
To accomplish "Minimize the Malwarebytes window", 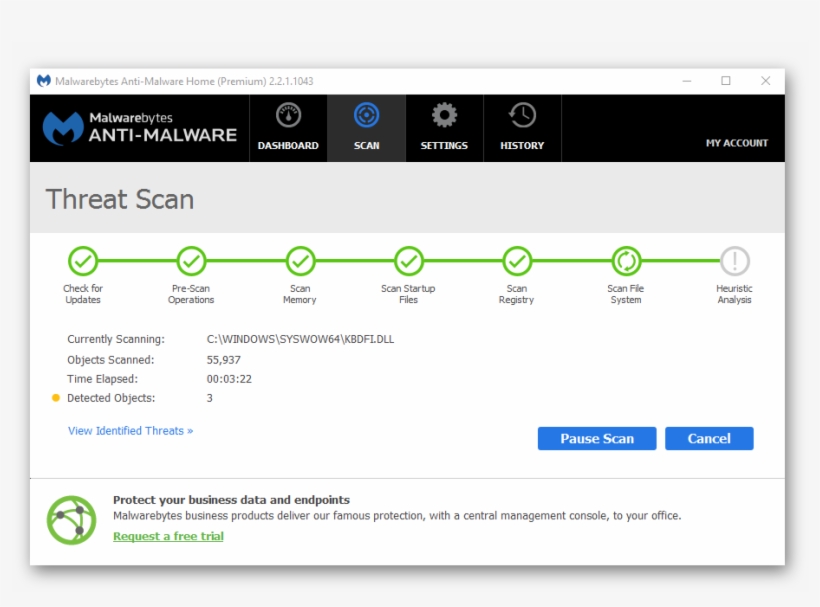I will [687, 81].
